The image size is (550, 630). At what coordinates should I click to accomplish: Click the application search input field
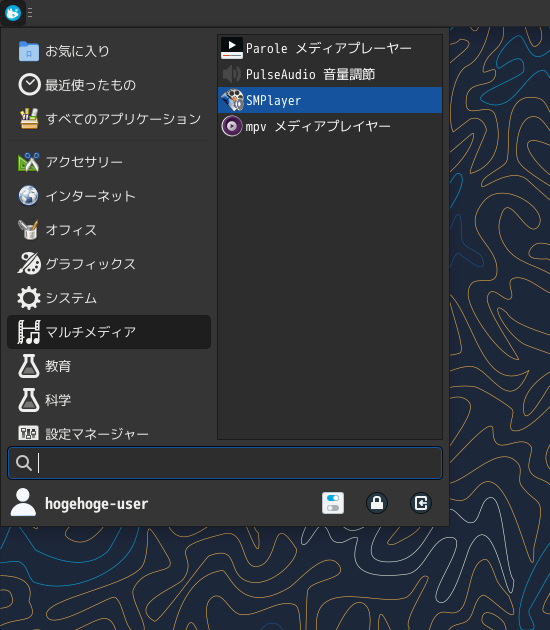point(225,463)
